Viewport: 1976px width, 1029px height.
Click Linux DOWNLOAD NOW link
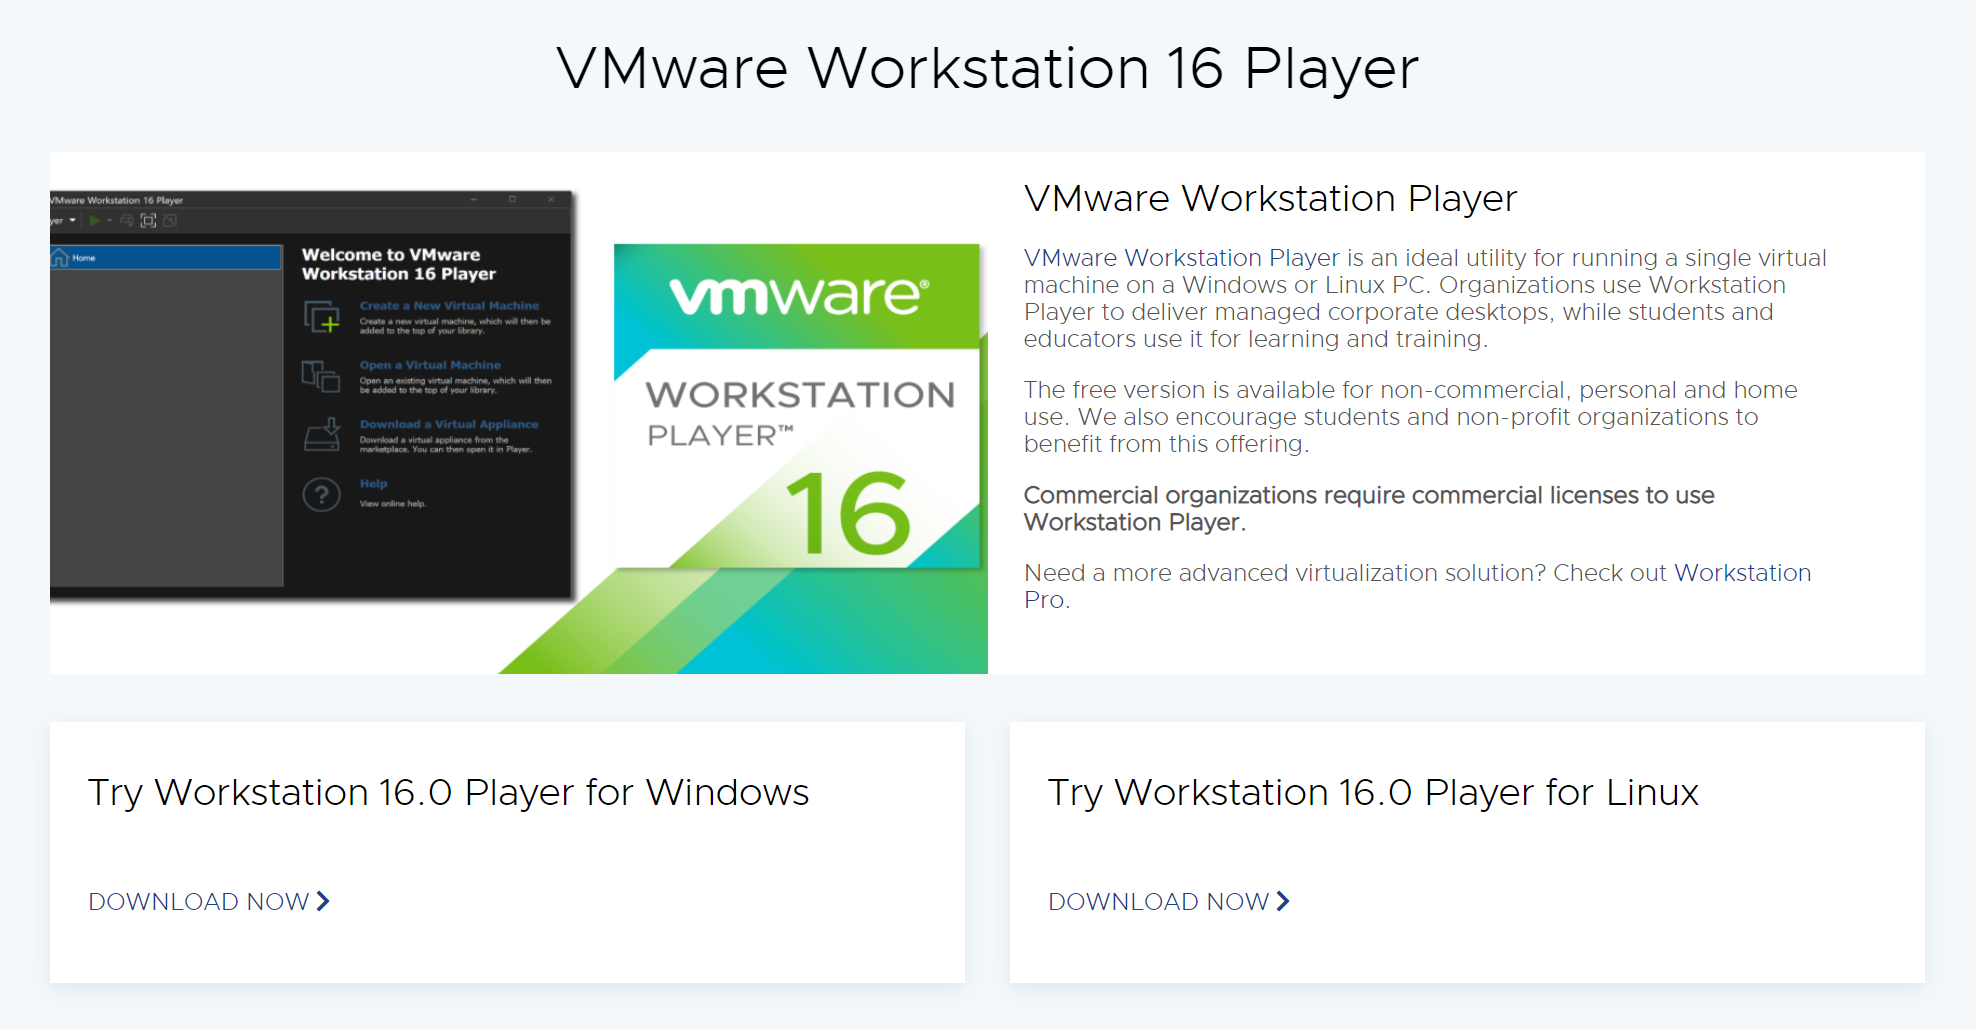click(x=1168, y=902)
